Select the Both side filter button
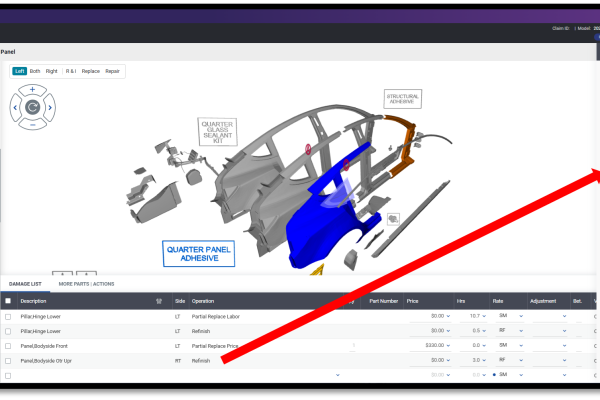Screen dimensions: 600x400 click(35, 71)
